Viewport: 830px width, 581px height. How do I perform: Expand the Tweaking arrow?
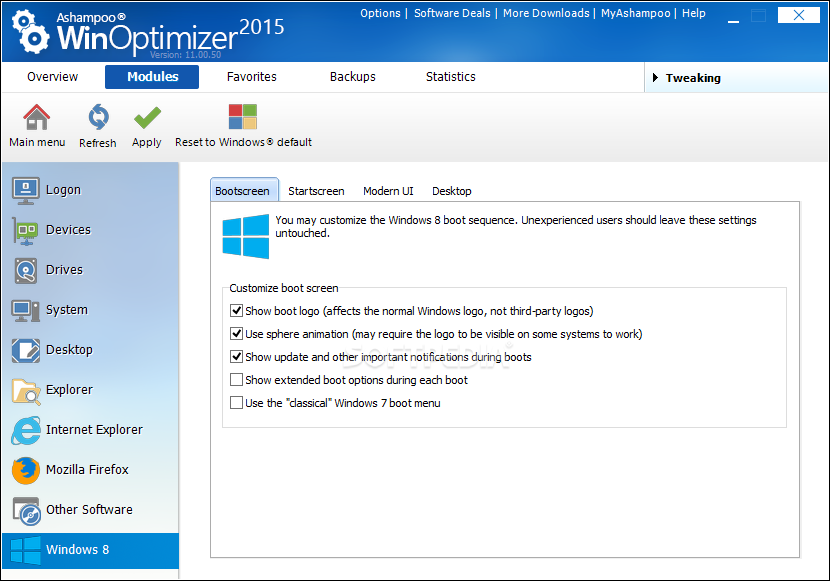tap(655, 78)
